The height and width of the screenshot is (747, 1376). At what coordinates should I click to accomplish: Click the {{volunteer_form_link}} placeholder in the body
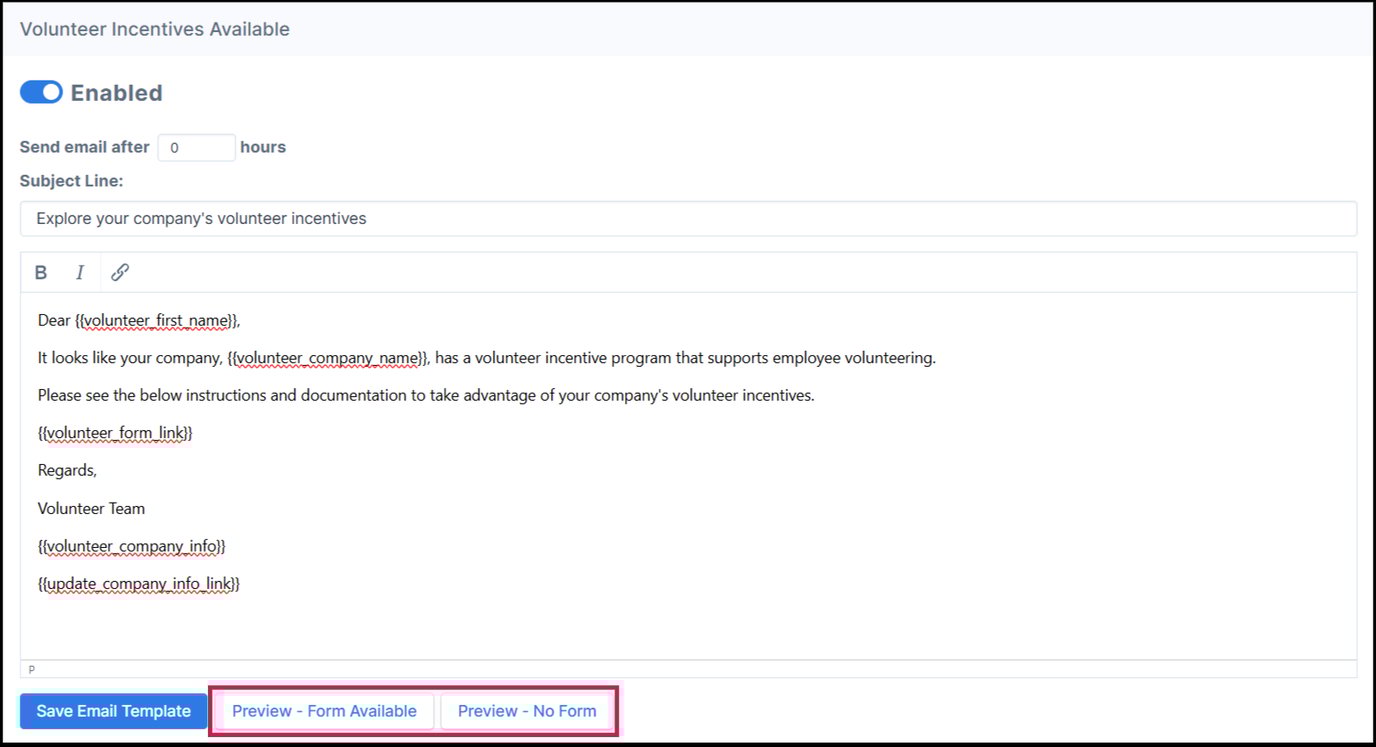click(x=113, y=432)
